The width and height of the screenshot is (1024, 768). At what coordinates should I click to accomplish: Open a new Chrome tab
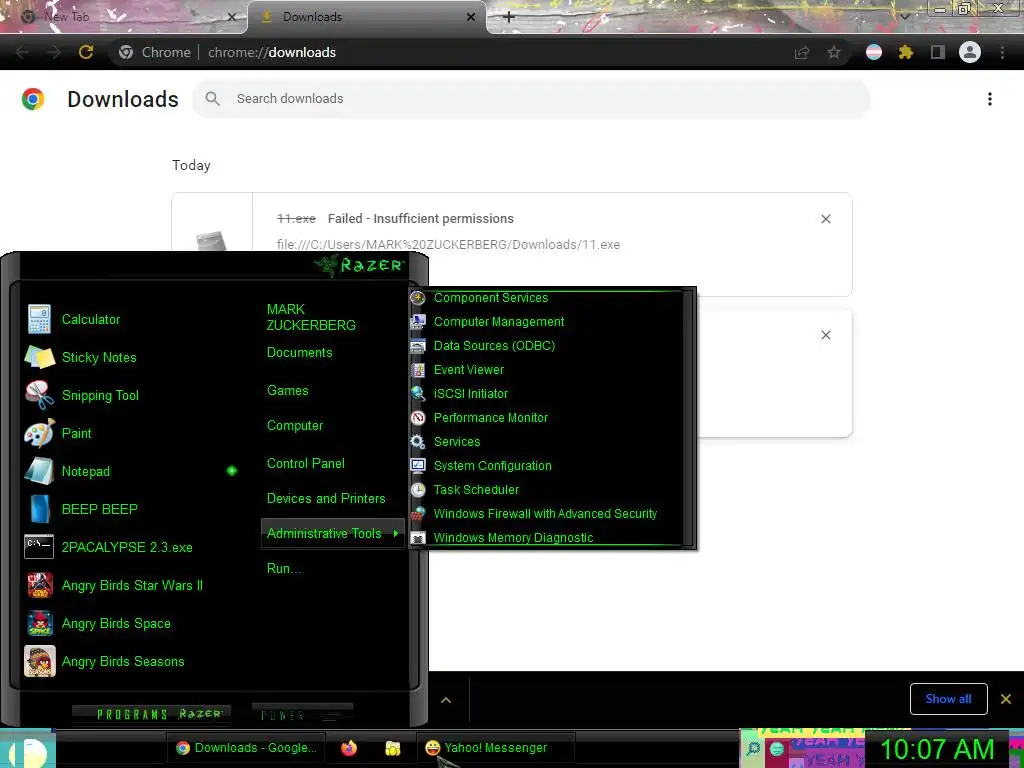509,17
